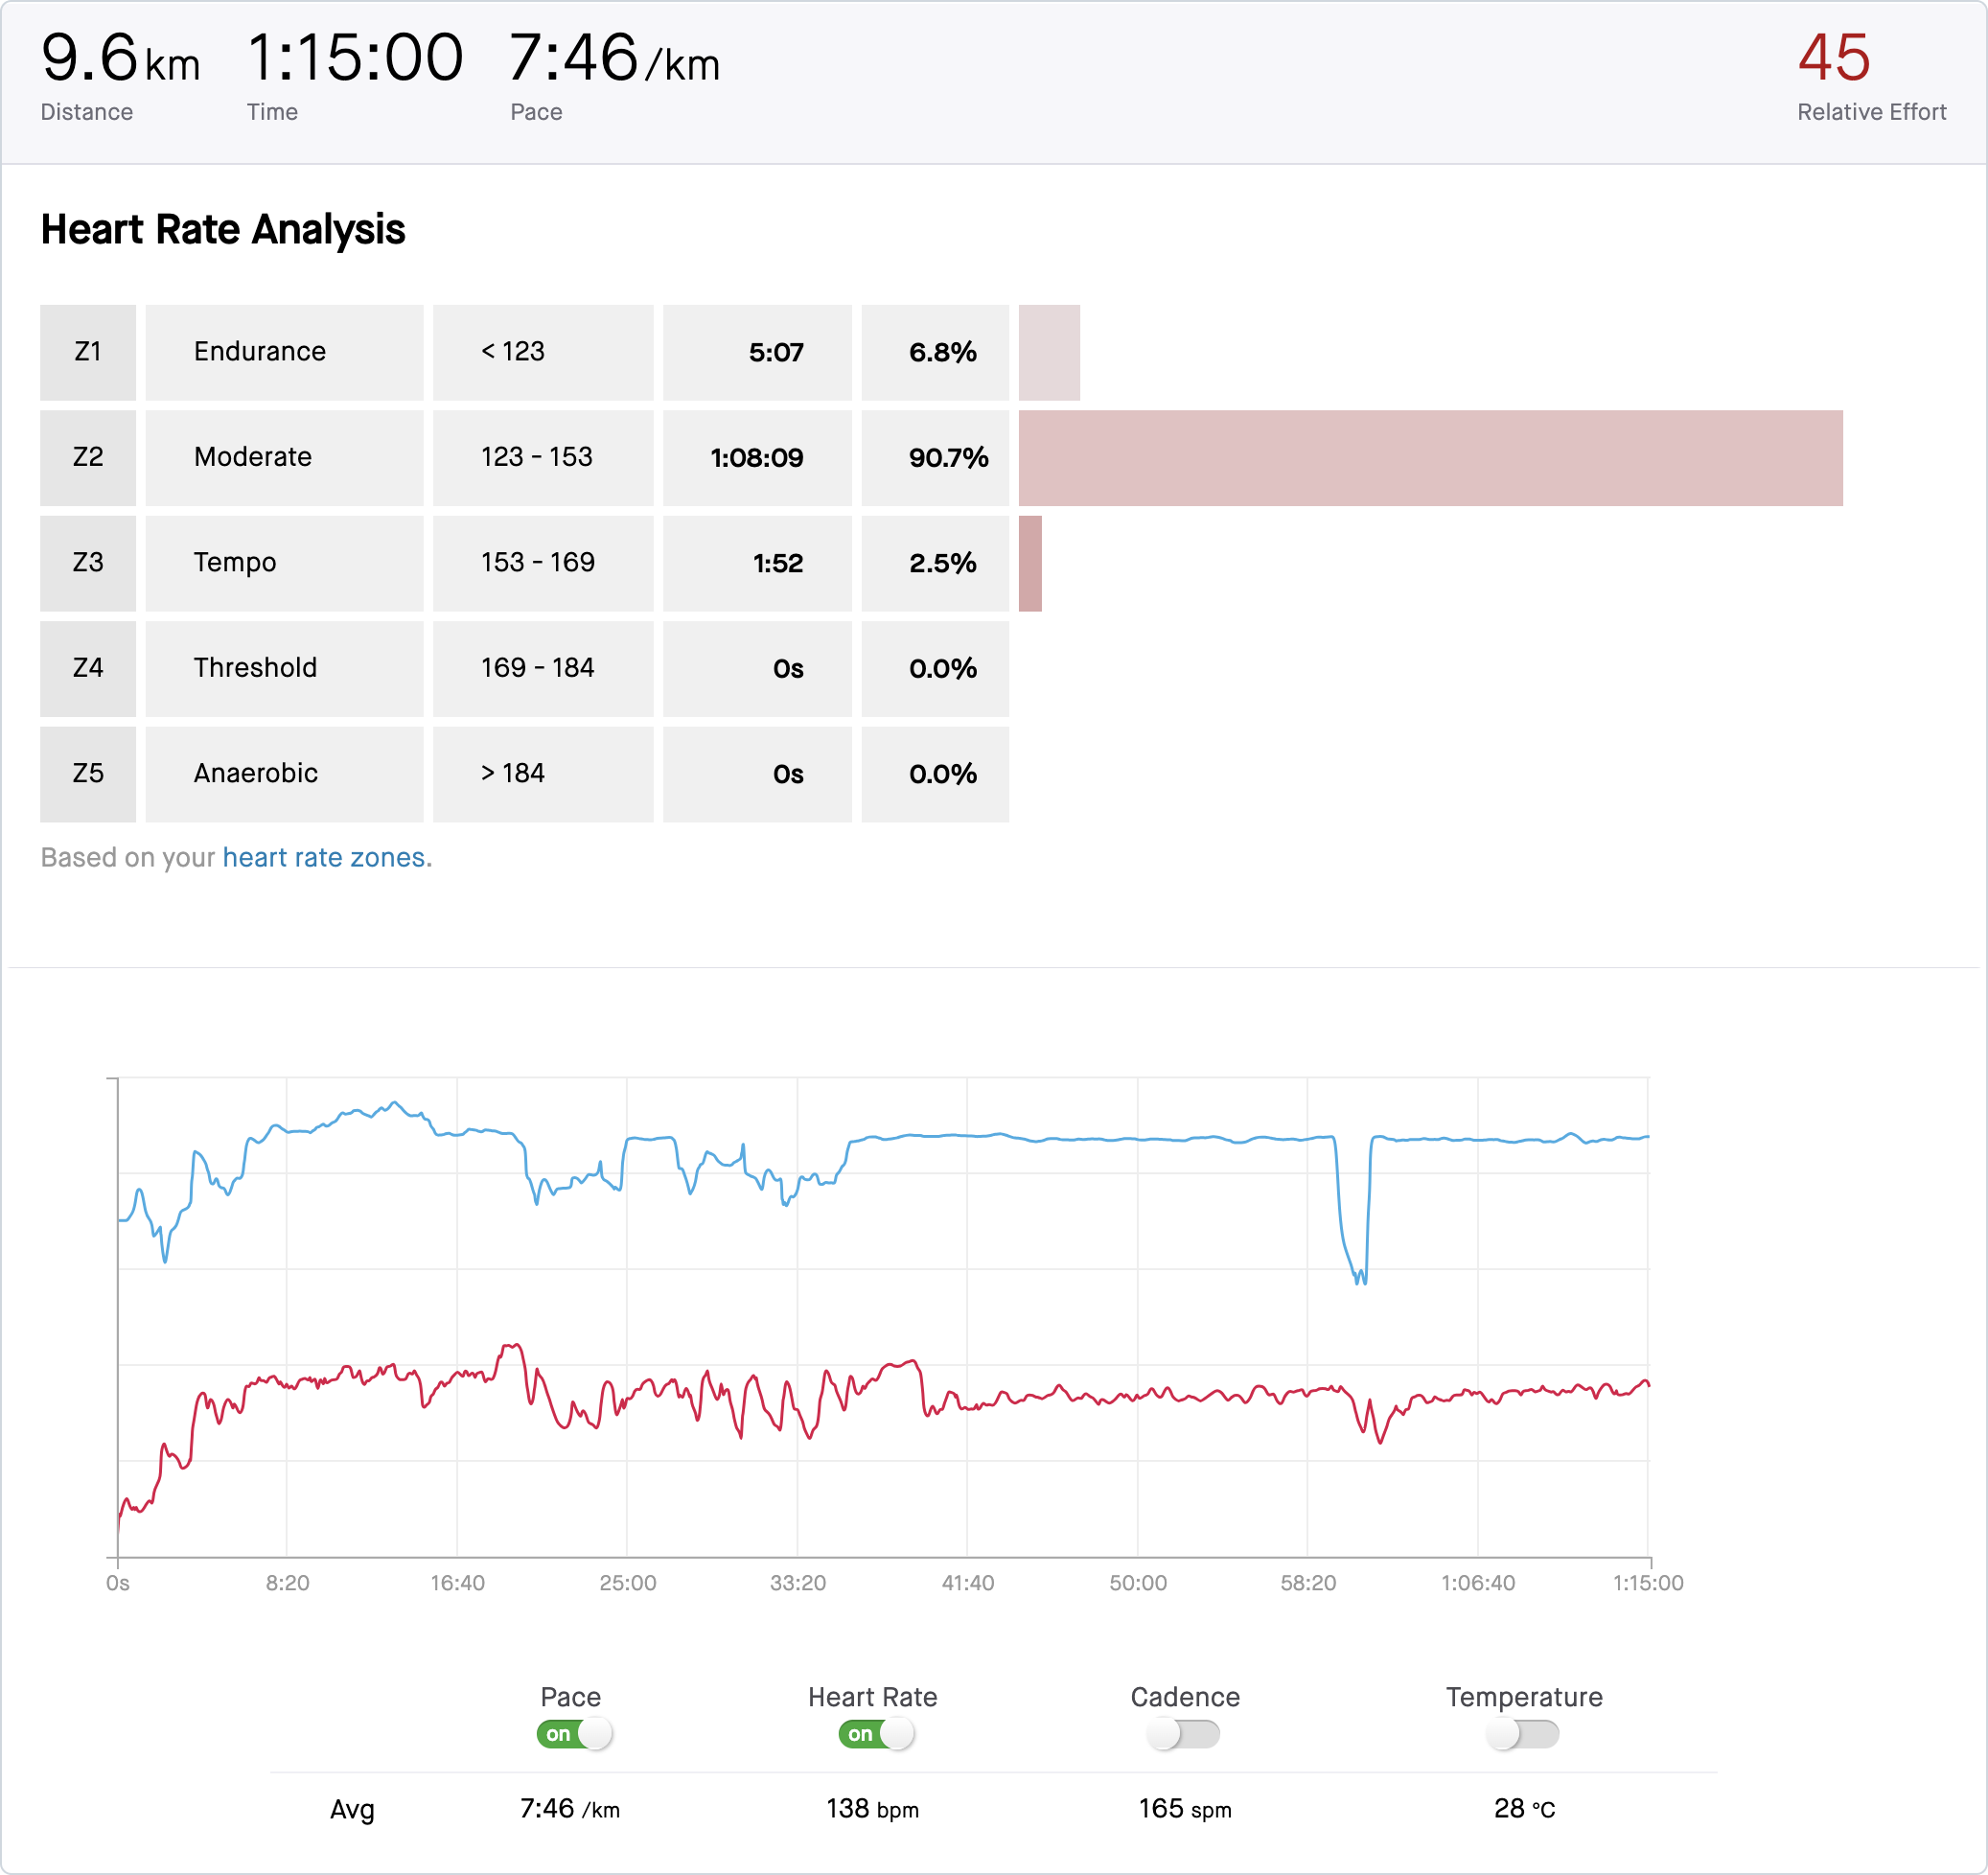Click the average 165 spm value
The width and height of the screenshot is (1988, 1875).
(1185, 1808)
